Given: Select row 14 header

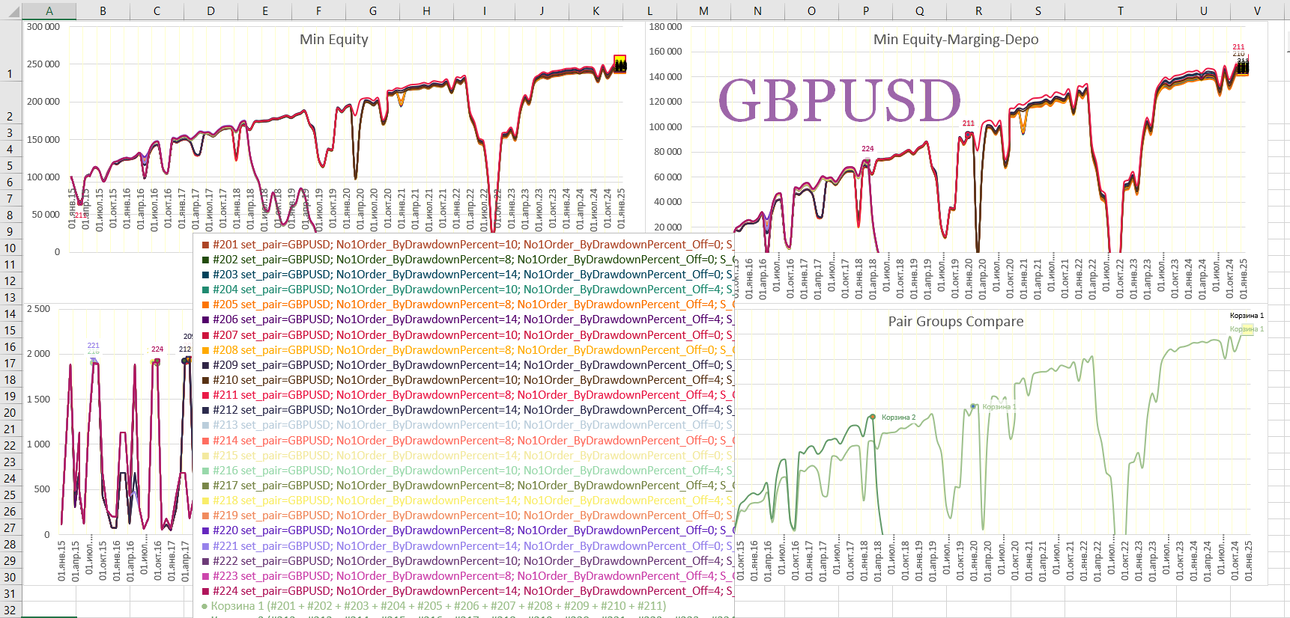Looking at the screenshot, I should click(x=10, y=314).
